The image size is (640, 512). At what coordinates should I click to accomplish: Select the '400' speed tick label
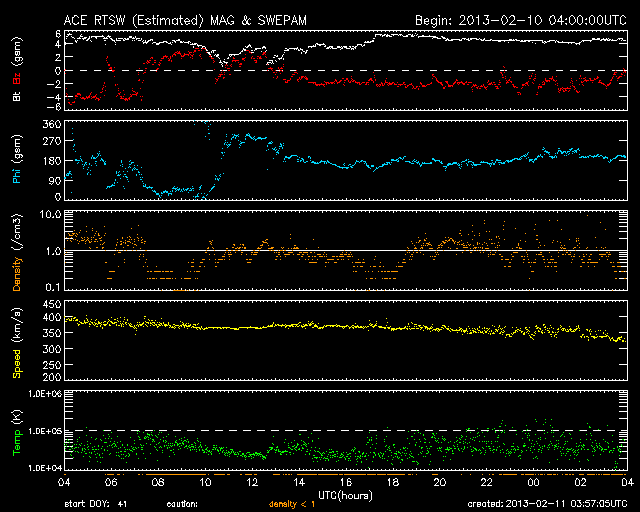click(x=52, y=317)
